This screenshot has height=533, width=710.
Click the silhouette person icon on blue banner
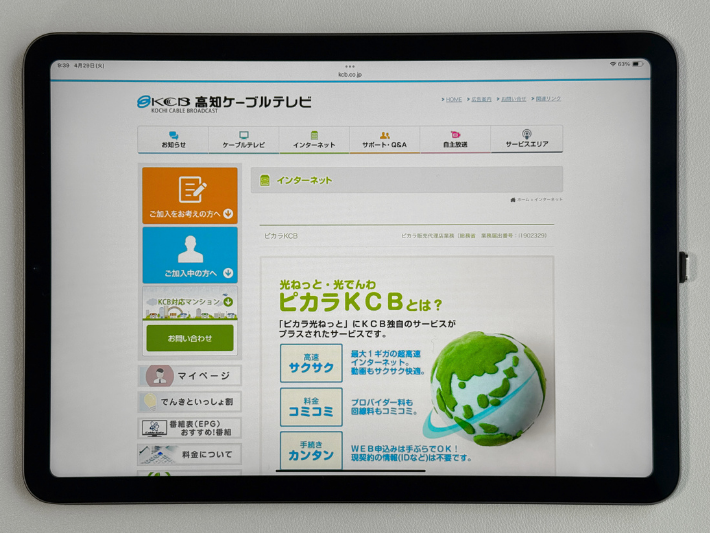[x=190, y=249]
